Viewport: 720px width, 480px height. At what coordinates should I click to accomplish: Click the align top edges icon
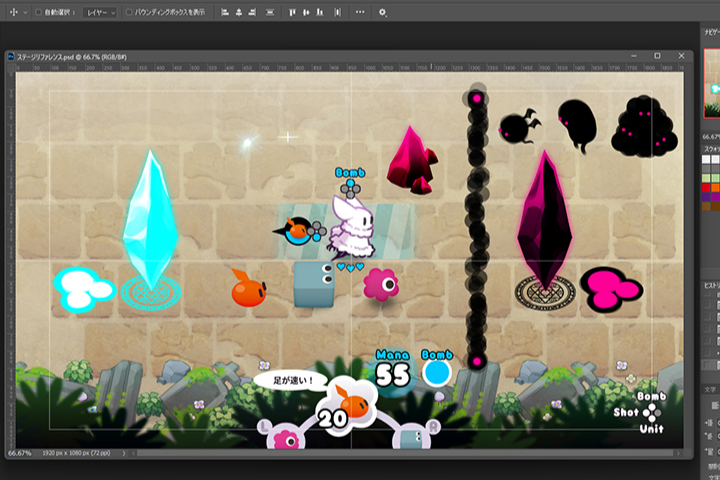click(292, 12)
